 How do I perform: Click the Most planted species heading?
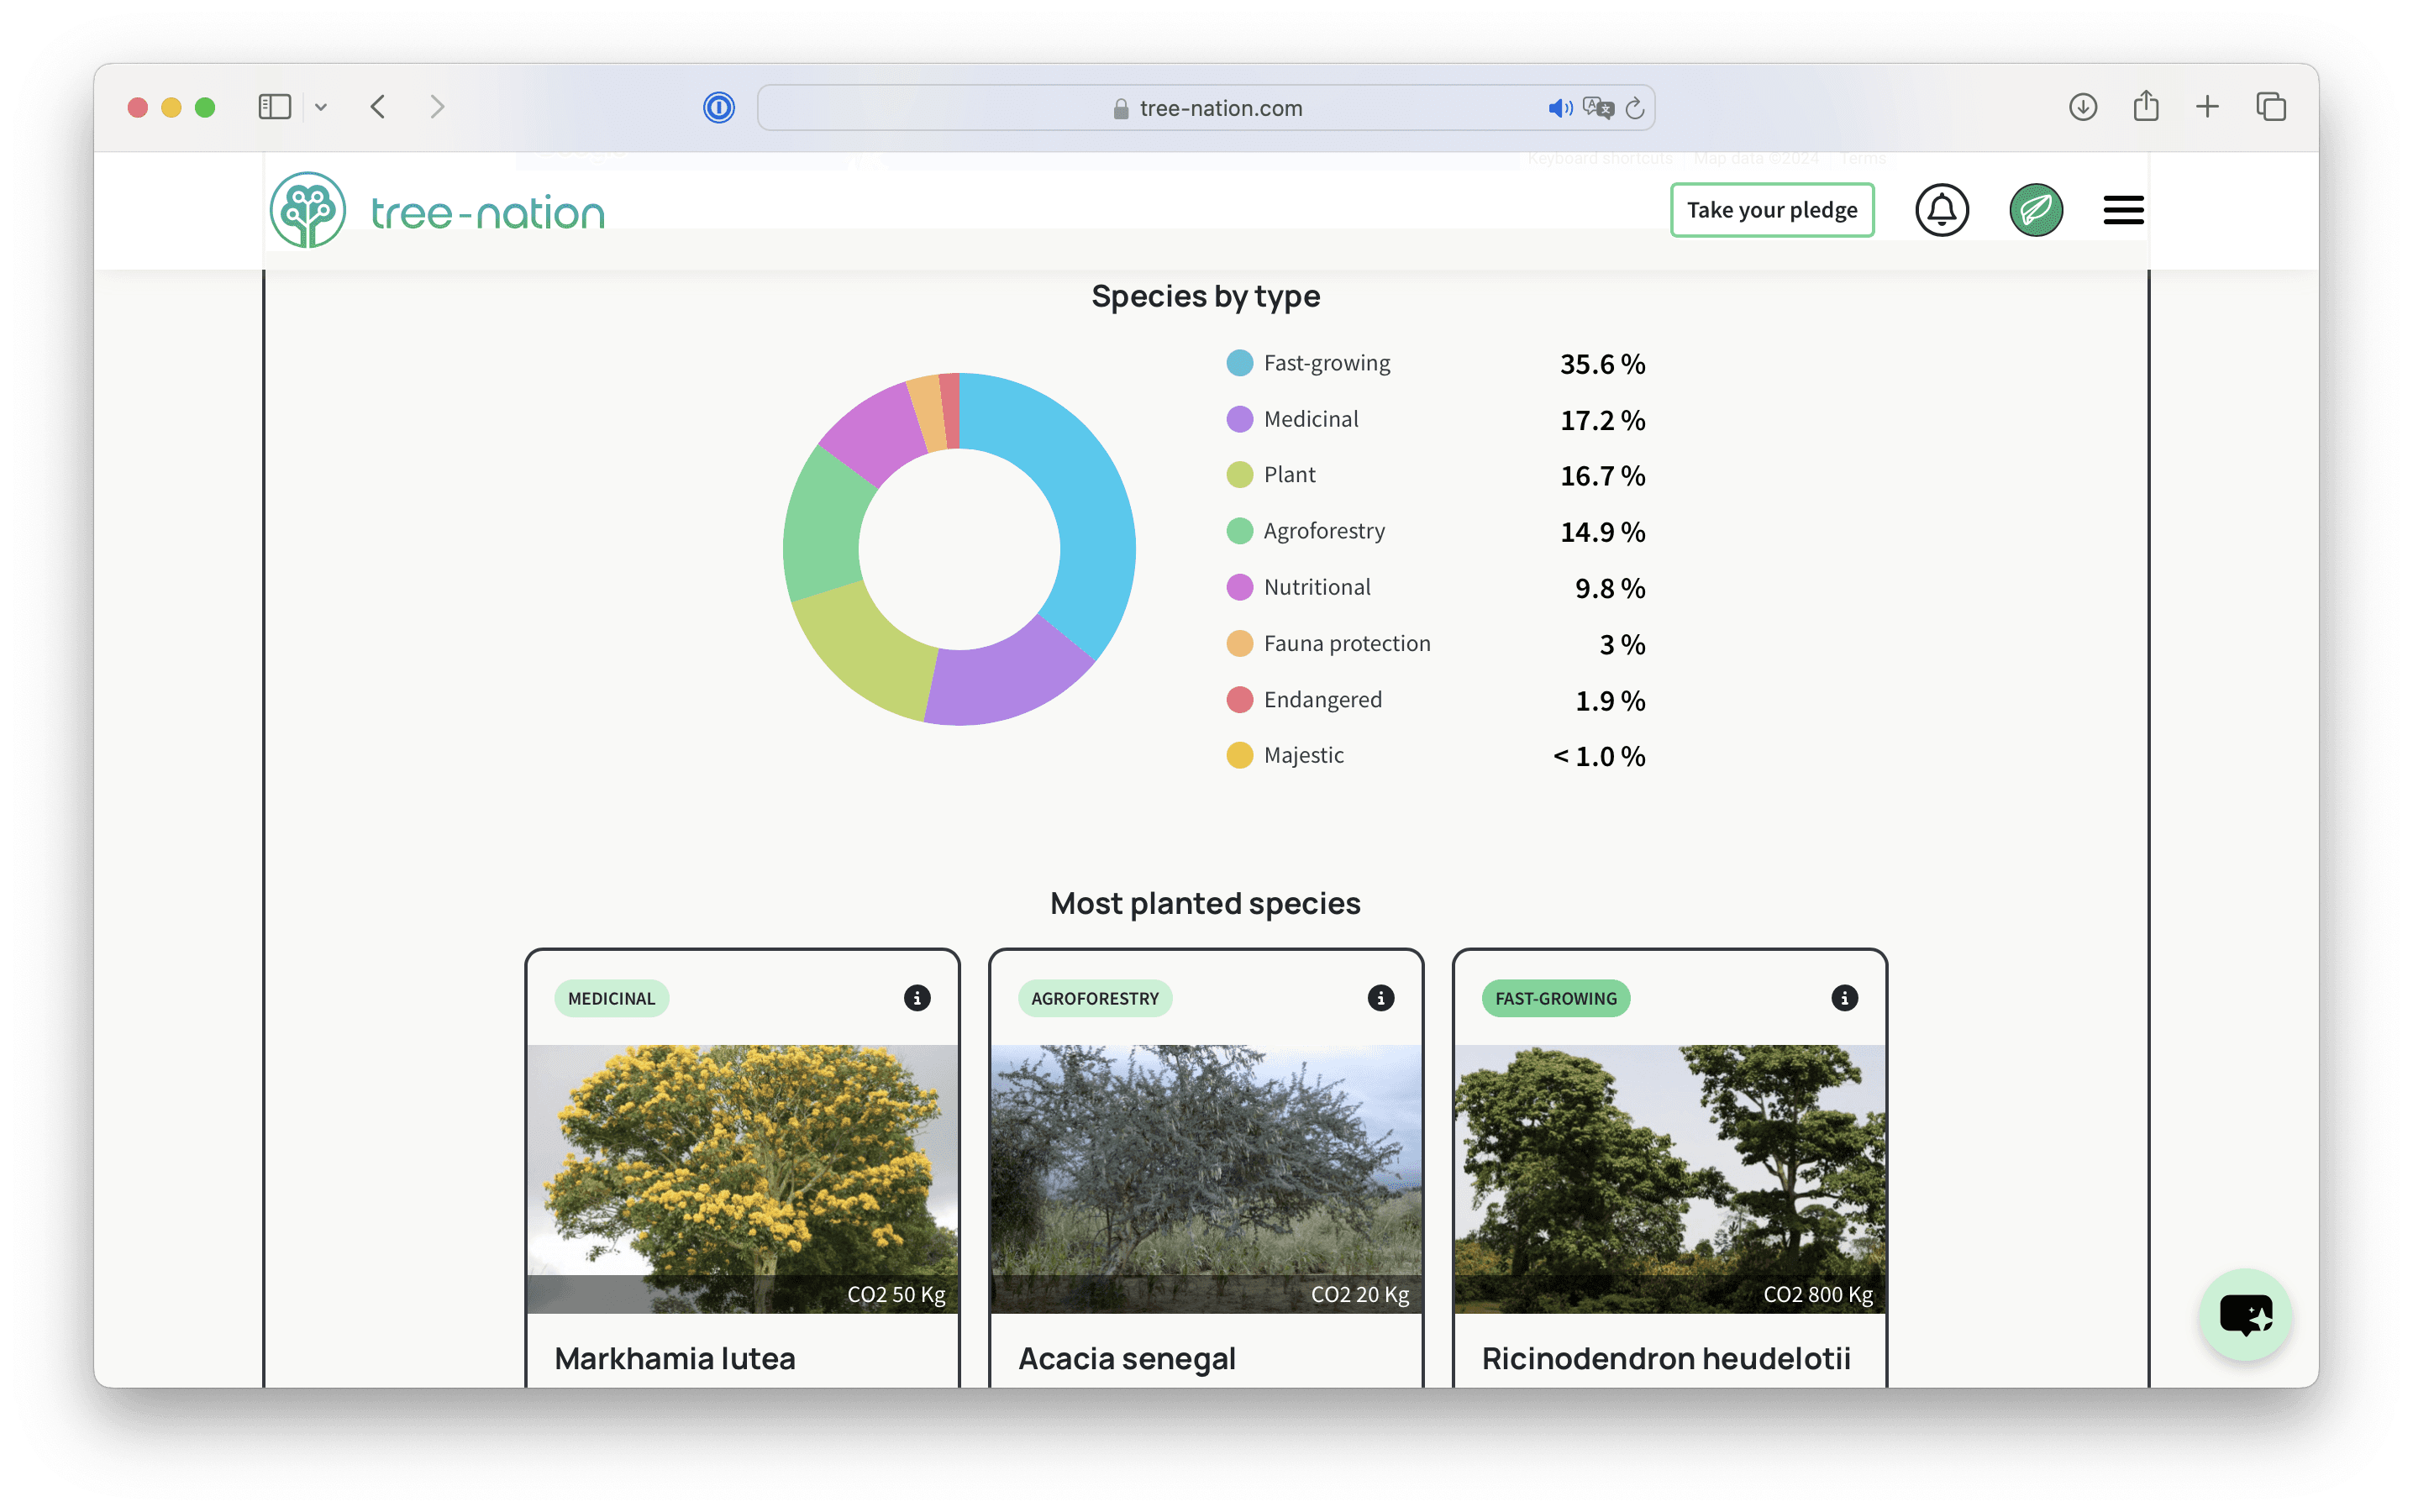(1205, 903)
